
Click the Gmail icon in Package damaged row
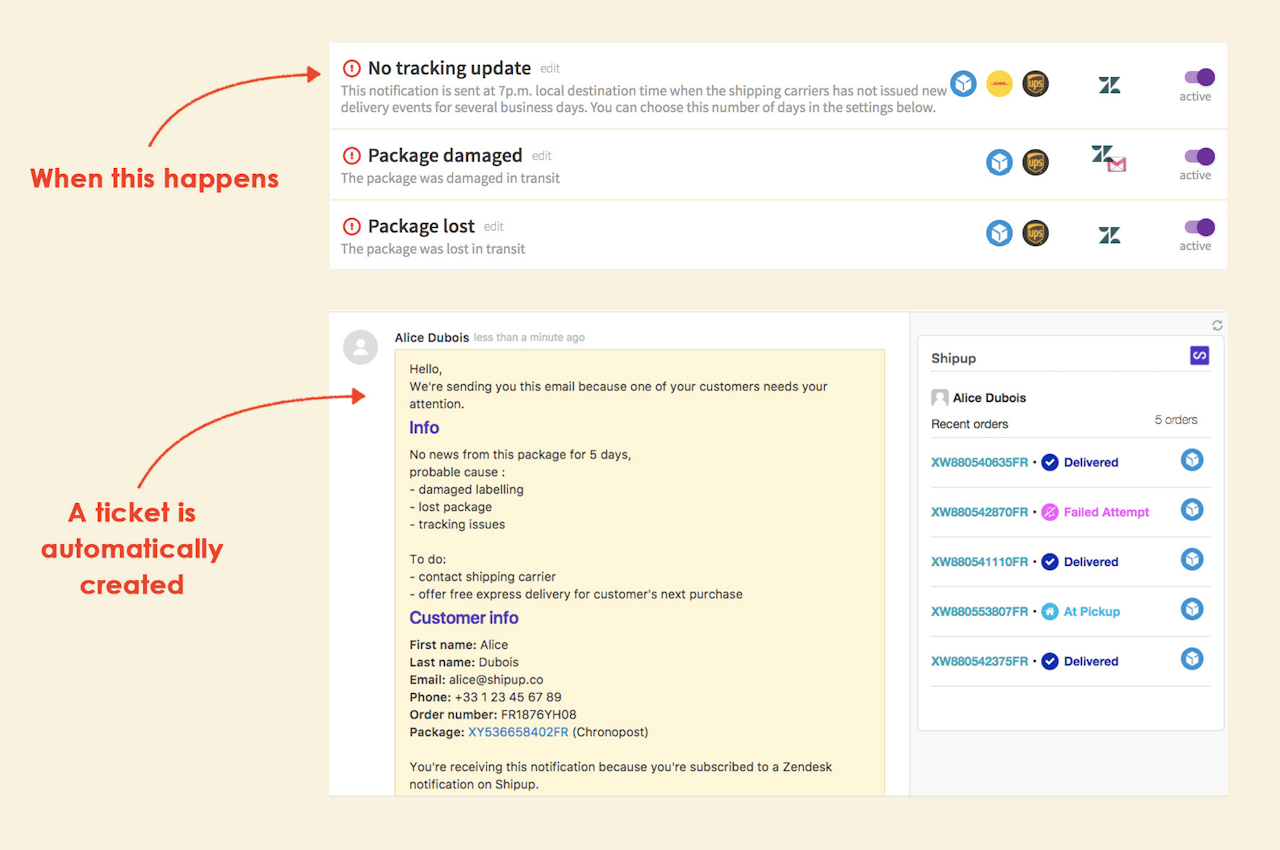coord(1117,165)
